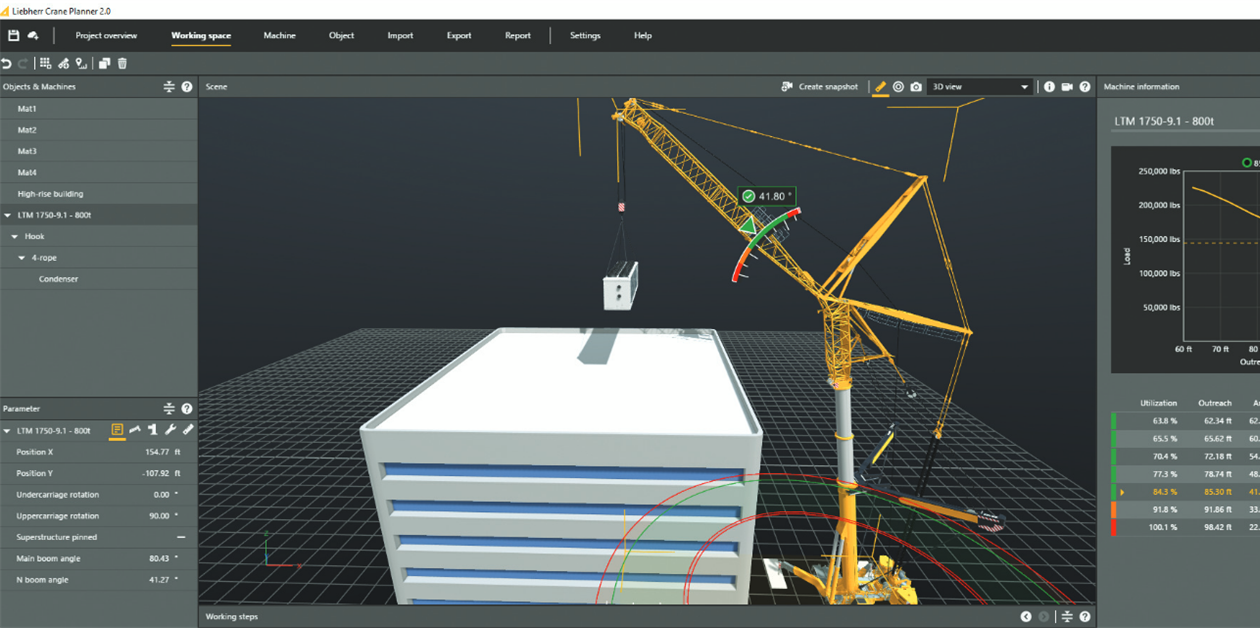1260x628 pixels.
Task: Click the save project icon
Action: click(14, 36)
